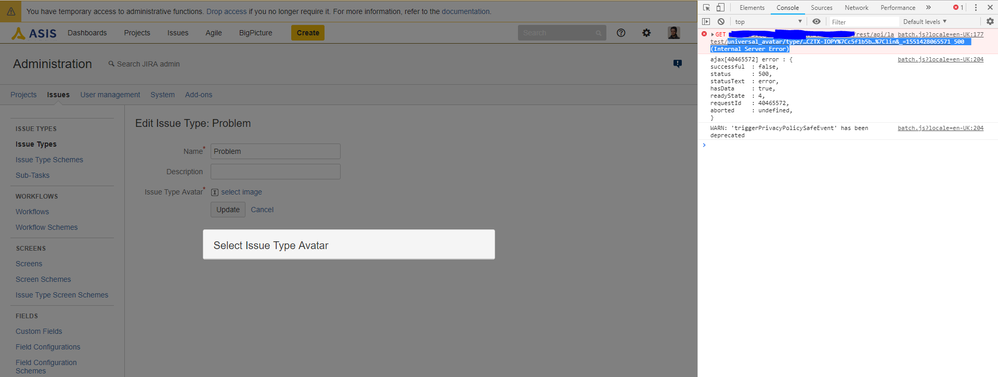Switch to the Console tab
Viewport: 998px width, 377px height.
(787, 8)
